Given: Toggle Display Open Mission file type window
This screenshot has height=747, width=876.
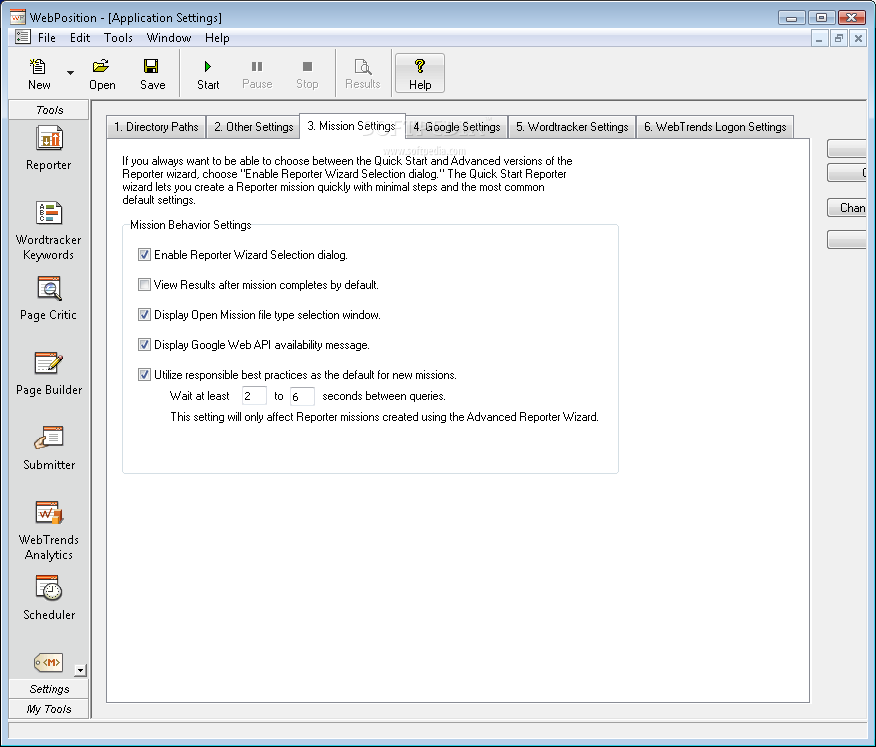Looking at the screenshot, I should coord(144,315).
